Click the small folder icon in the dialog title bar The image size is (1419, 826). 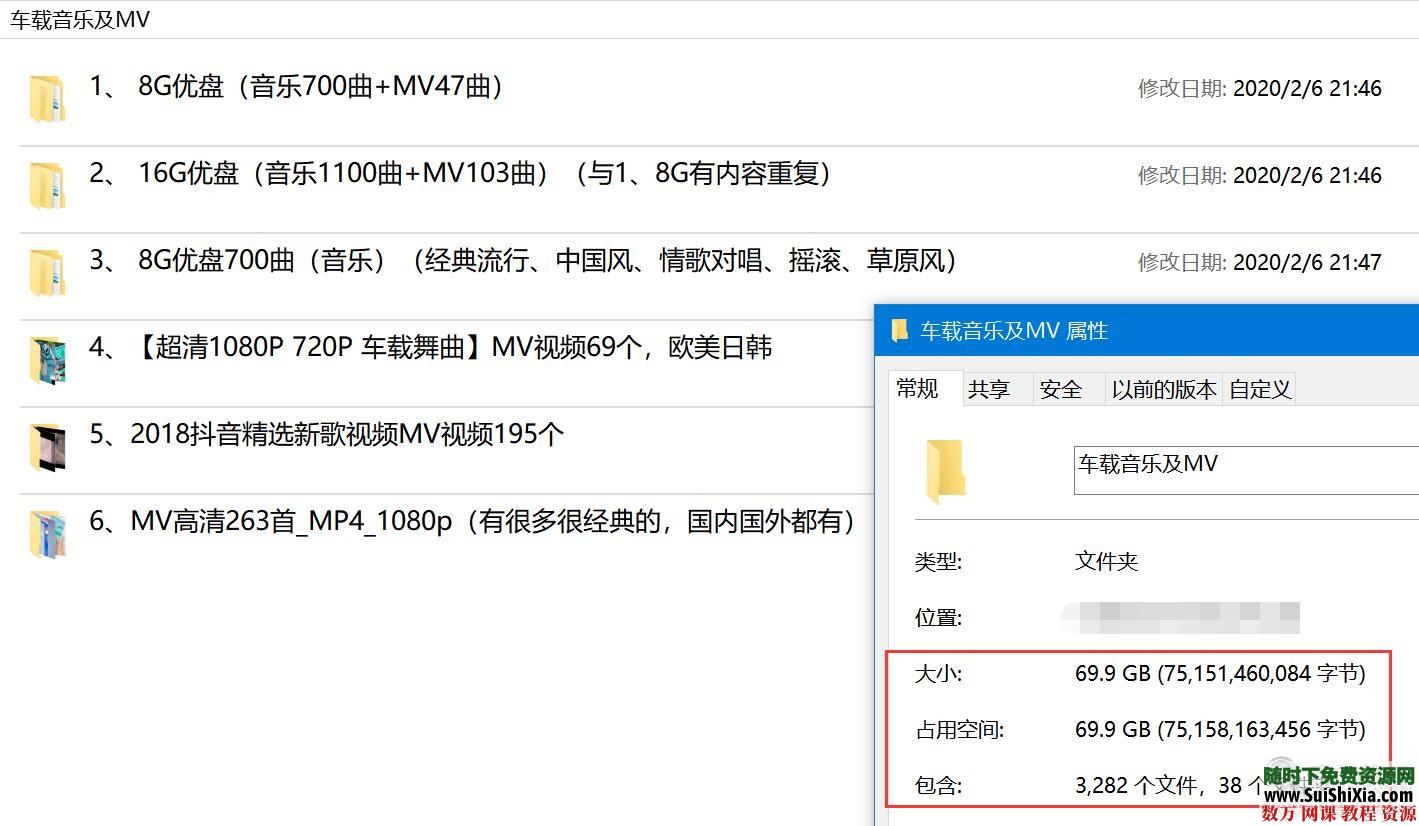click(x=899, y=331)
